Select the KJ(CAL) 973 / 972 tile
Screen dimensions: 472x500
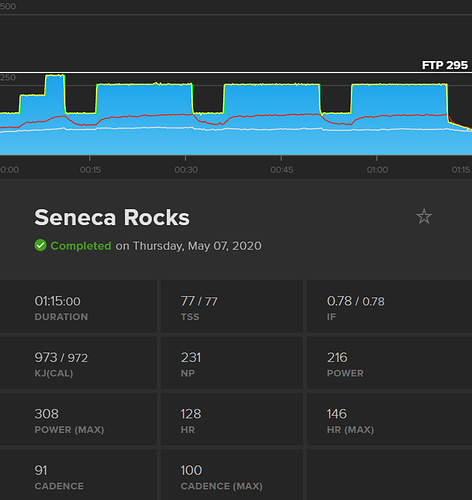pyautogui.click(x=78, y=363)
